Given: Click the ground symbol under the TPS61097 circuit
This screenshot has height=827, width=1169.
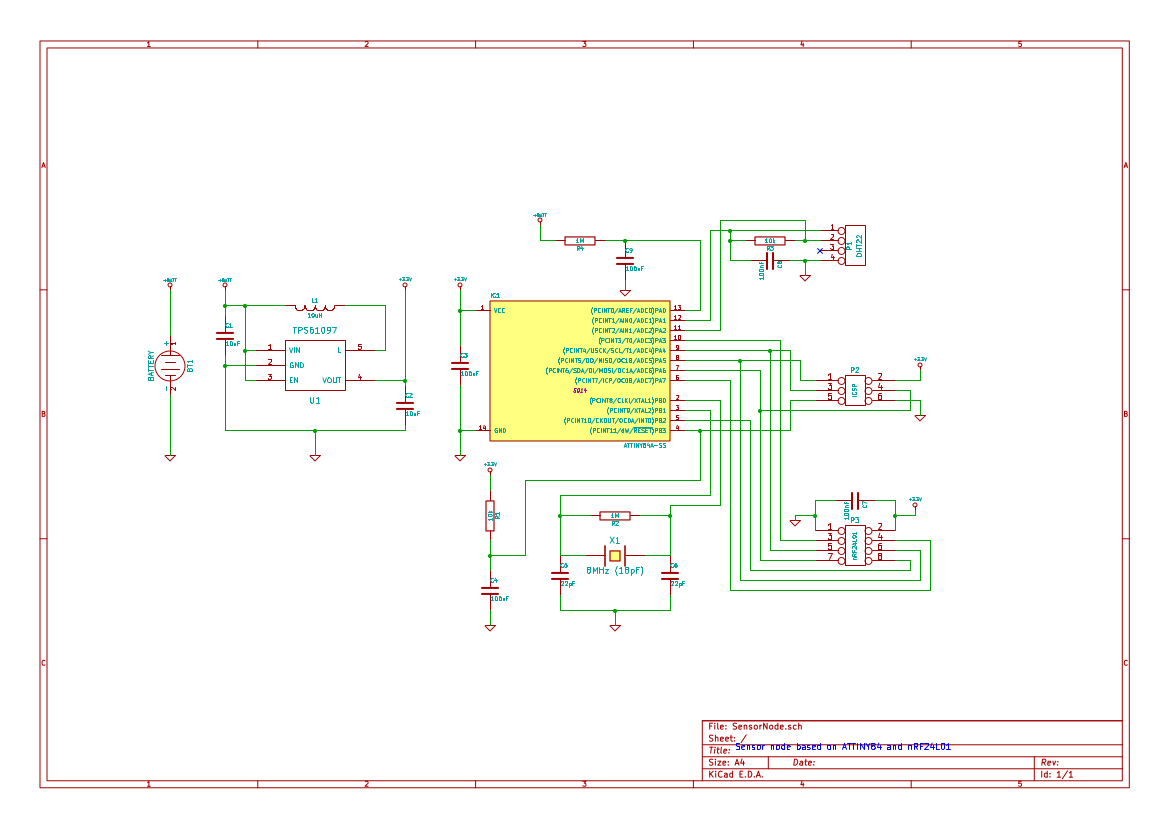Looking at the screenshot, I should click(x=315, y=458).
